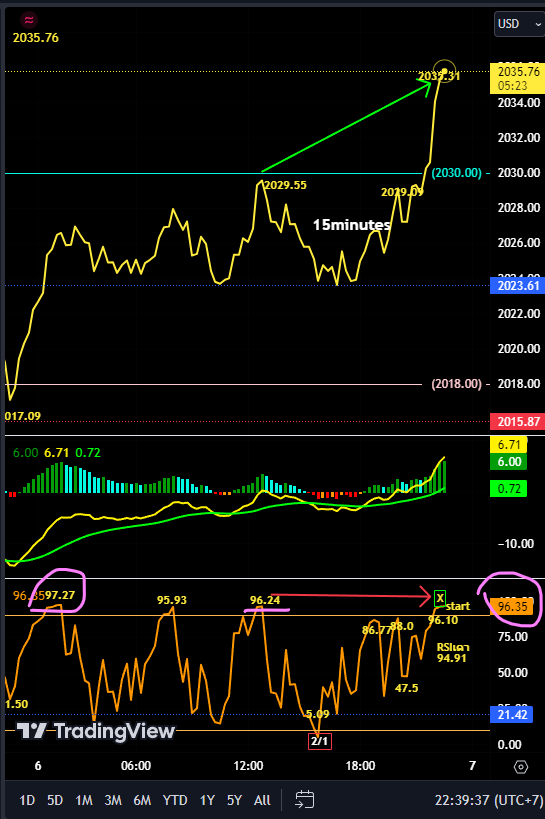Select the 5Y range
The width and height of the screenshot is (545, 819).
point(235,800)
